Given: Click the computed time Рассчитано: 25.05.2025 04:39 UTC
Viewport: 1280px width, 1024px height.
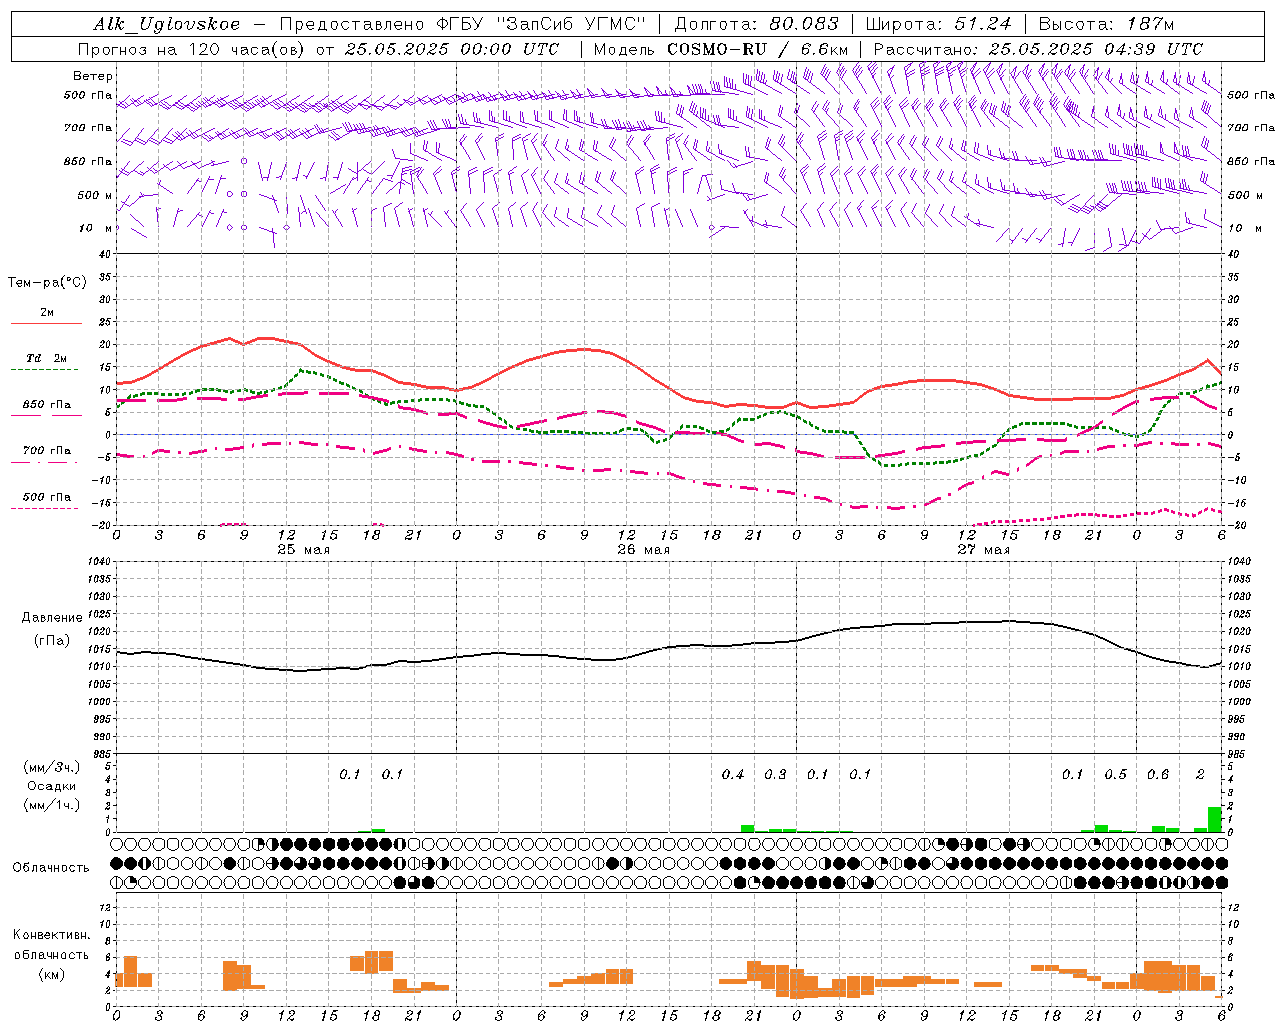Looking at the screenshot, I should [x=1038, y=48].
